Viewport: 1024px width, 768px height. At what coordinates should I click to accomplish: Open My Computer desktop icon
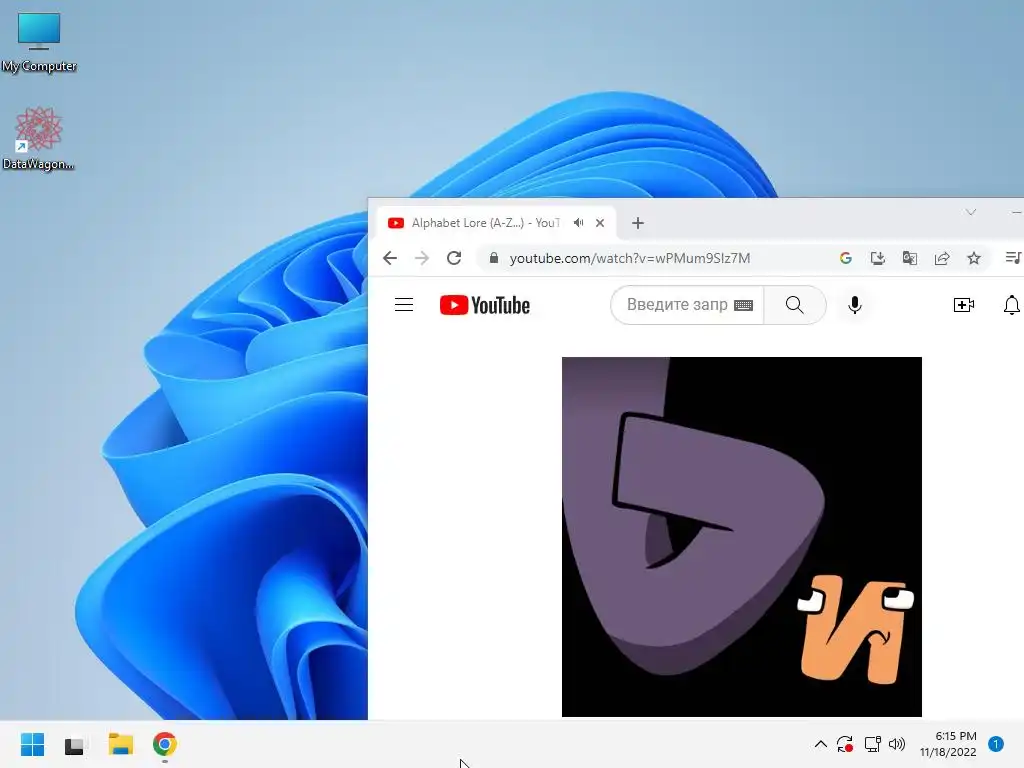pyautogui.click(x=39, y=42)
